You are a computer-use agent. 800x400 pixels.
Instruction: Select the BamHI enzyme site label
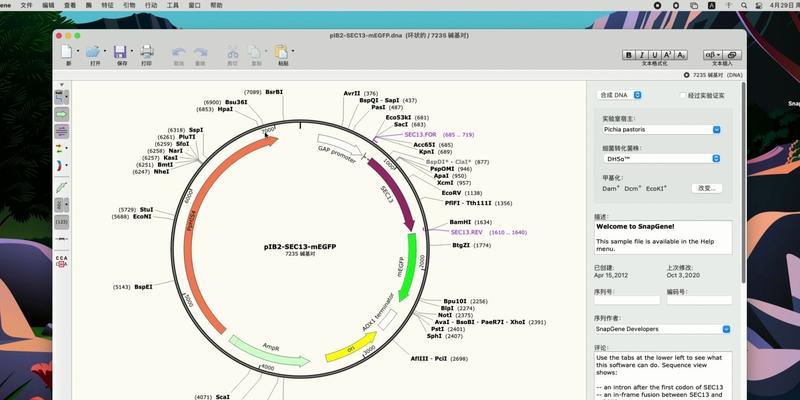pyautogui.click(x=460, y=222)
